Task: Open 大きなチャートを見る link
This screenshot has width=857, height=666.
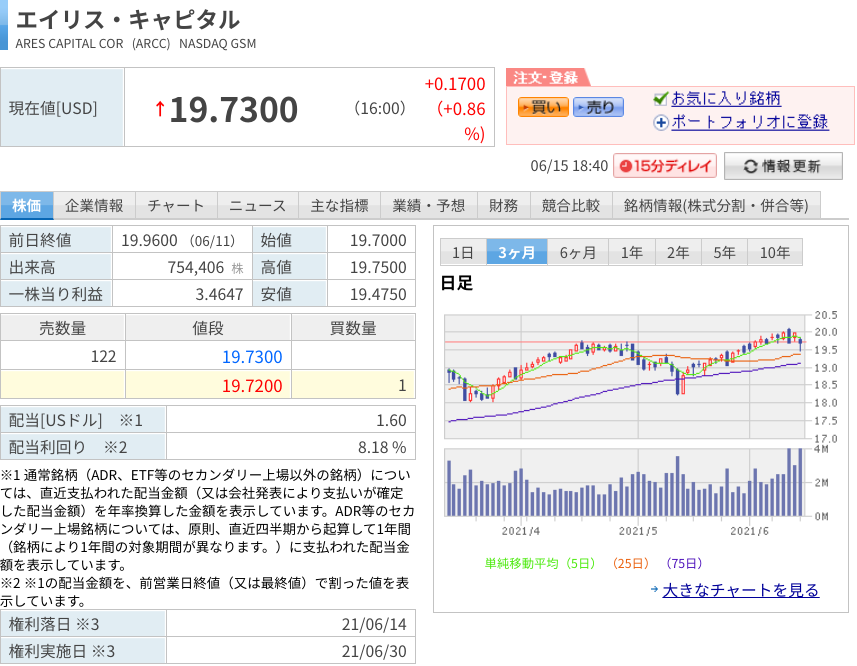Action: 741,590
